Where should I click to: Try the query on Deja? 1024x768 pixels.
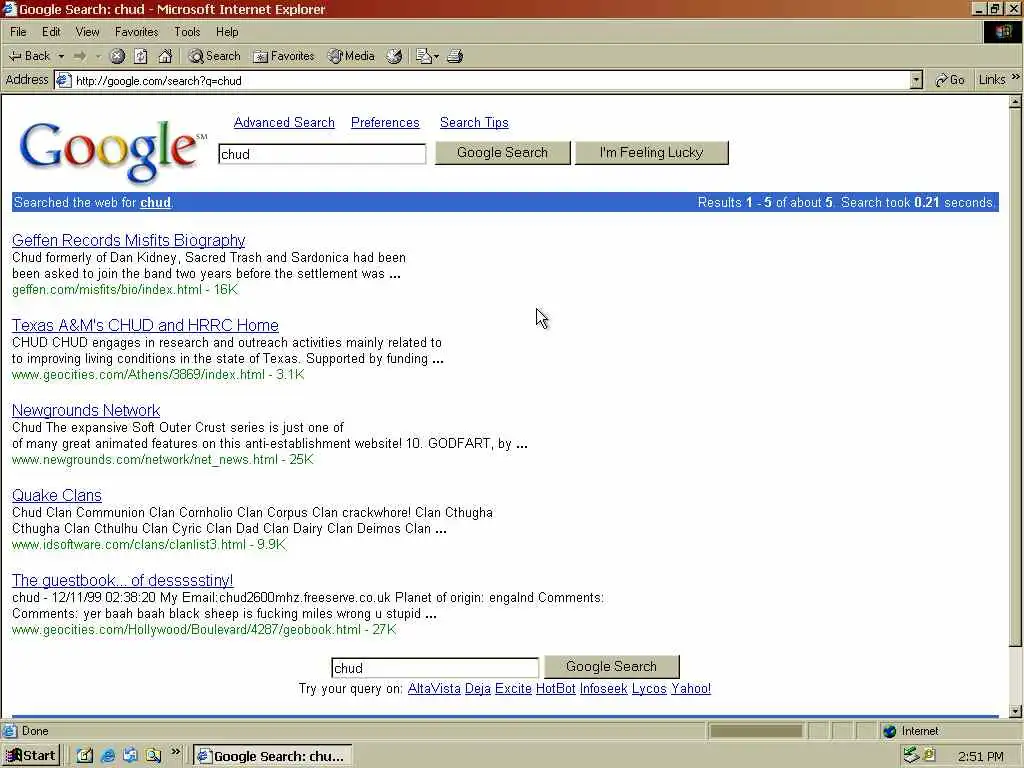[x=478, y=689]
